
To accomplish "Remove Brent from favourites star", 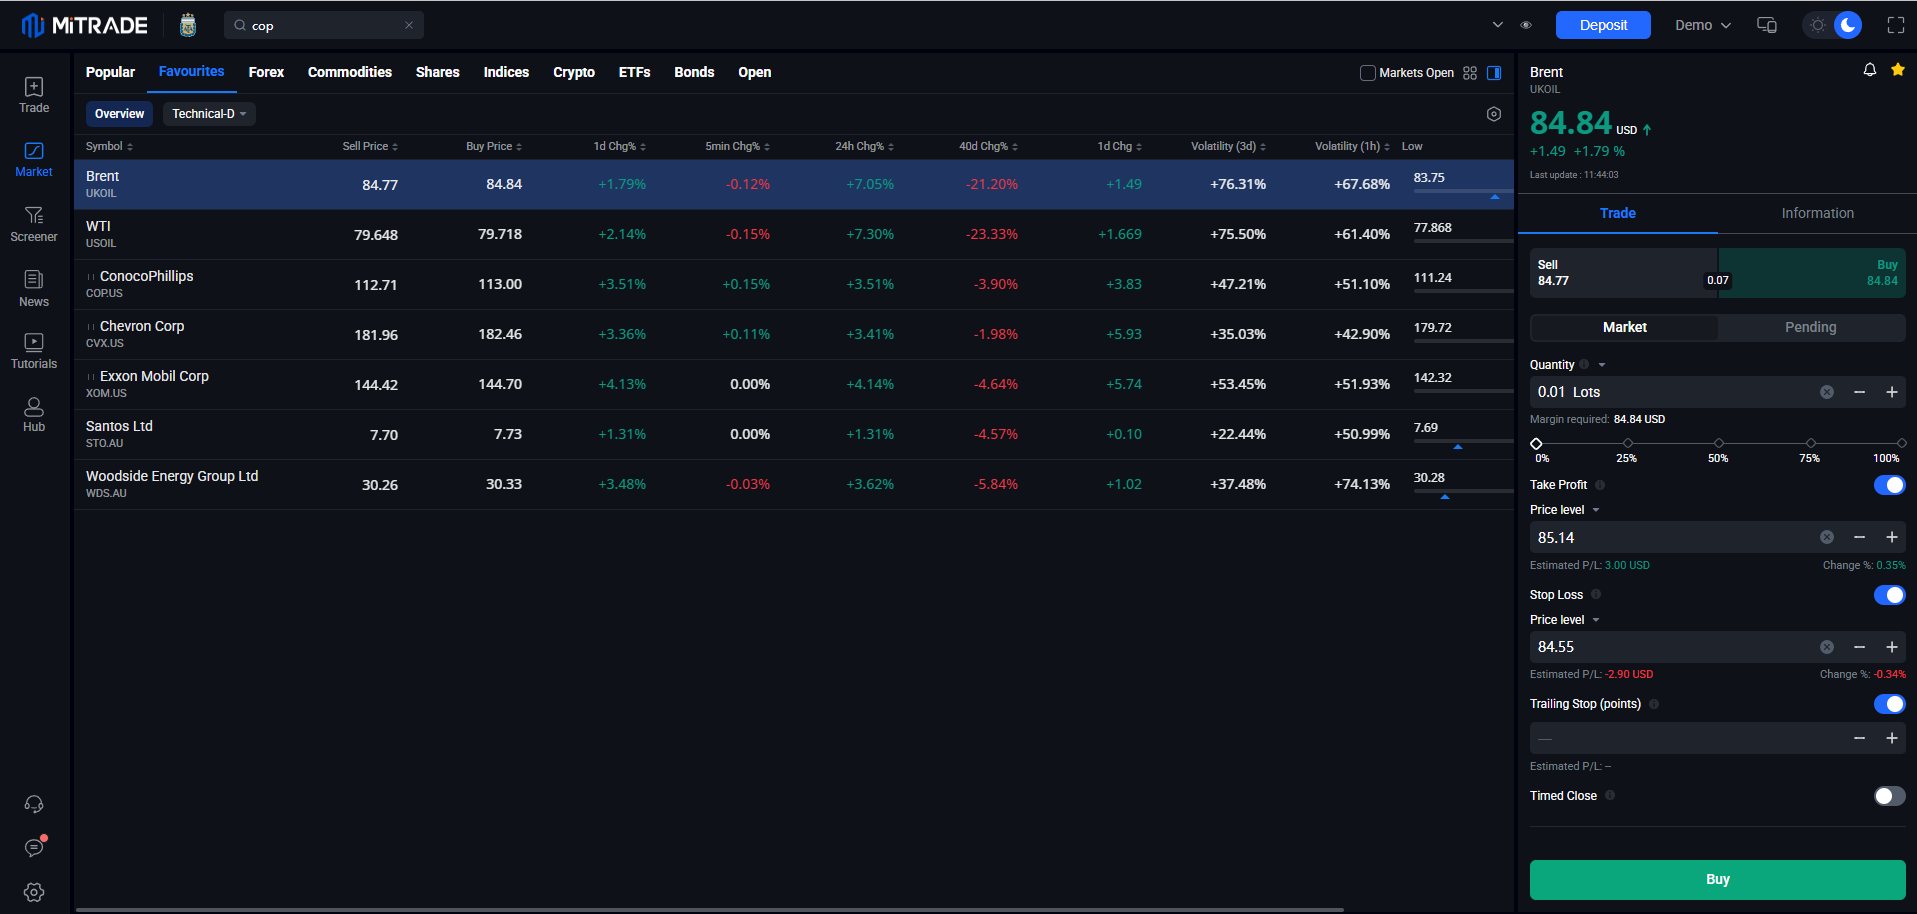I will pos(1898,70).
